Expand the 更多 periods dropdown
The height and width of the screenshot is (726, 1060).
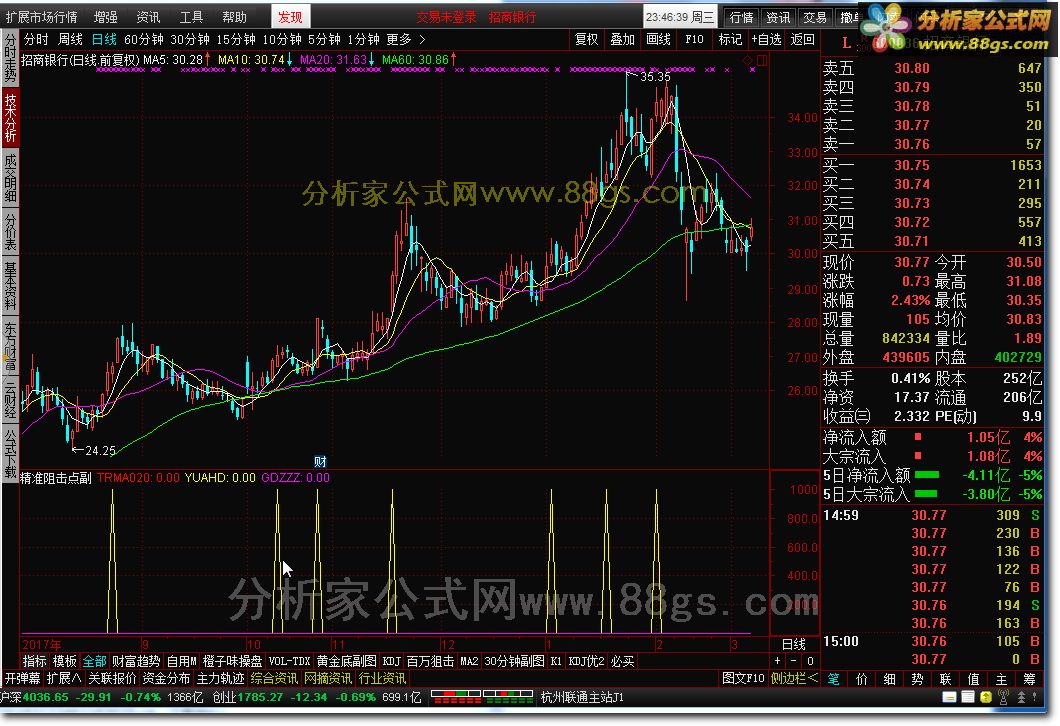[x=406, y=40]
